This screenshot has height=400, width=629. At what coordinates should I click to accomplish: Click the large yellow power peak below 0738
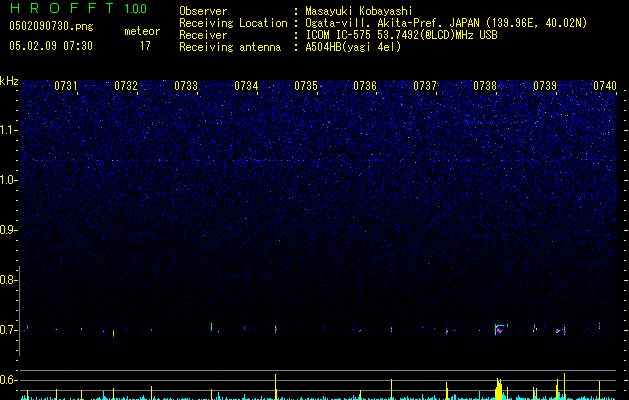pyautogui.click(x=499, y=388)
